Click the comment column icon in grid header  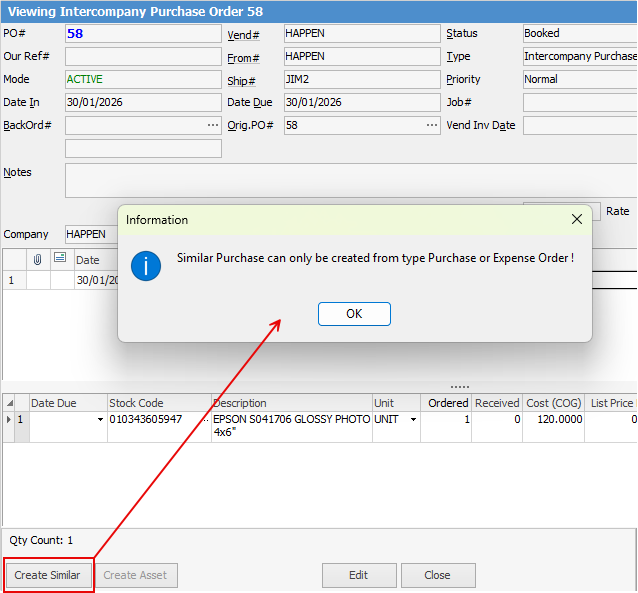[x=60, y=259]
